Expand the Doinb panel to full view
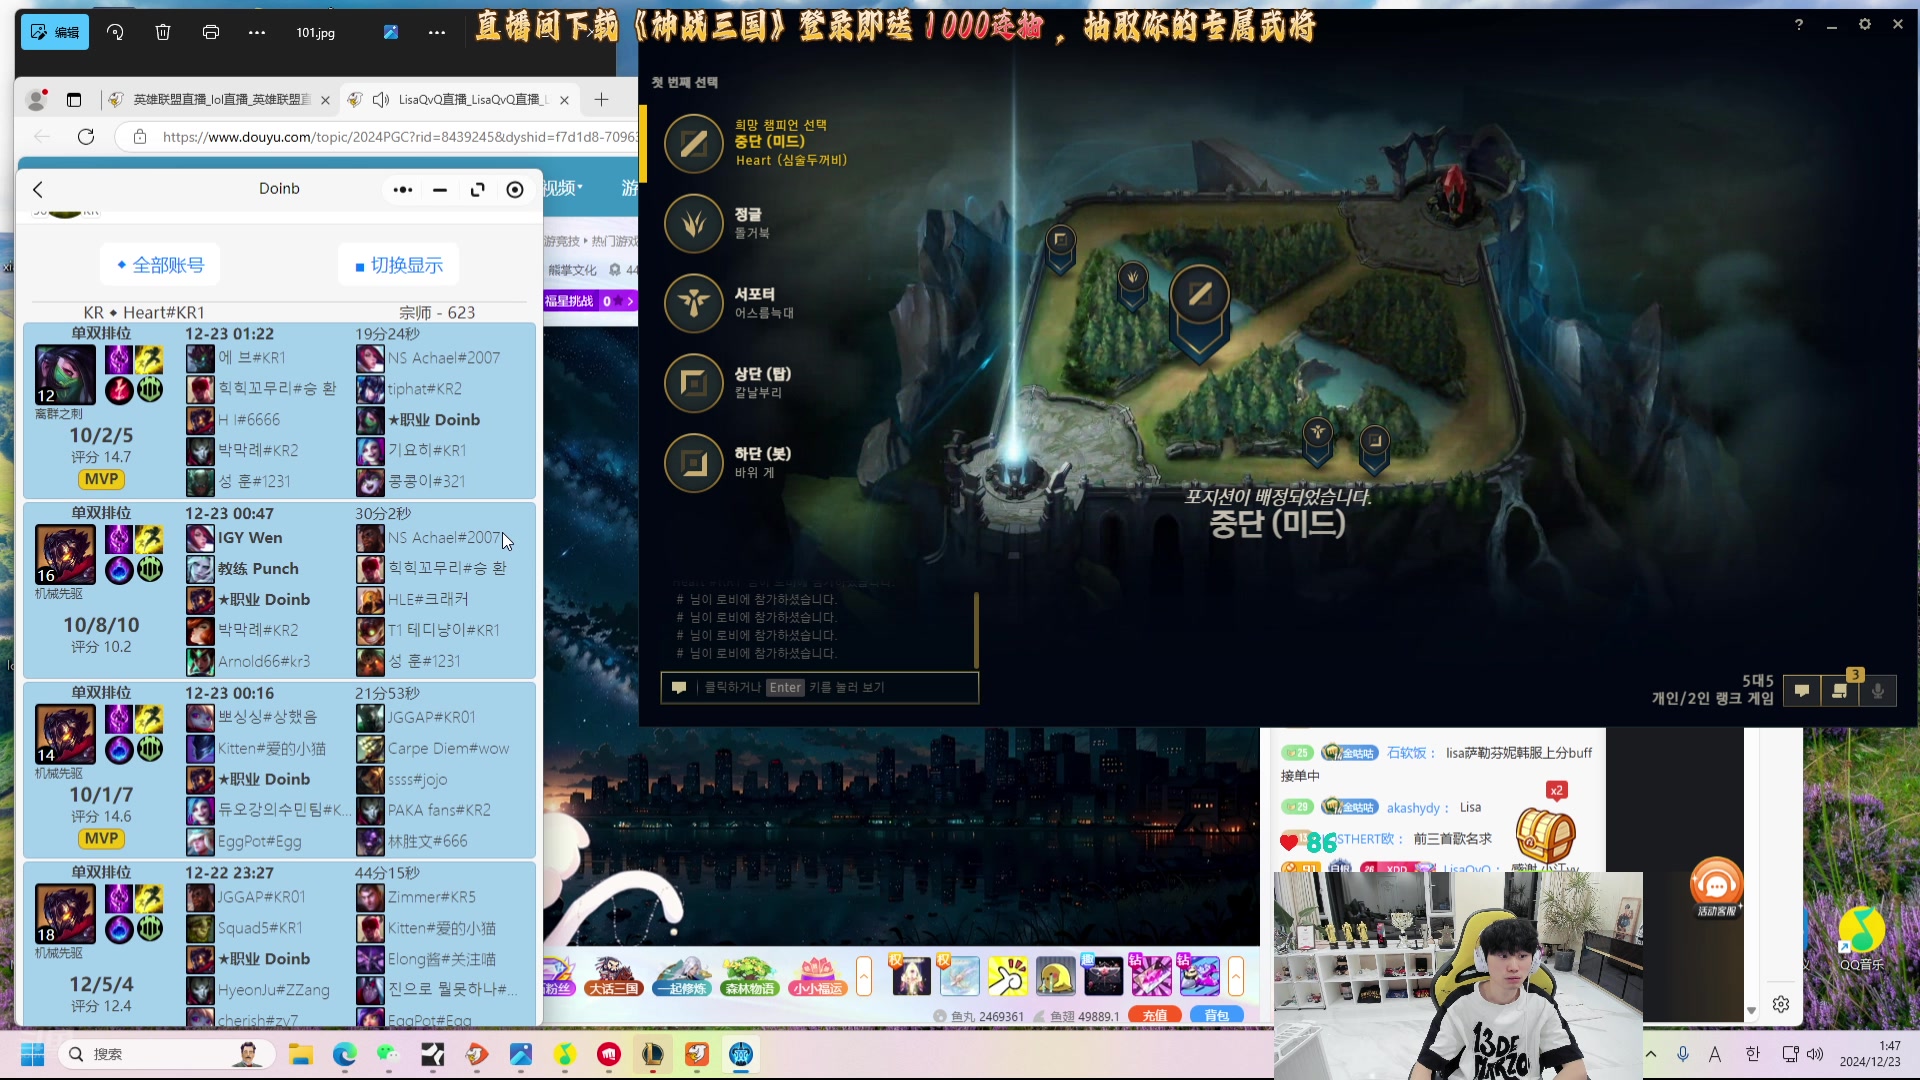This screenshot has width=1920, height=1080. click(478, 189)
